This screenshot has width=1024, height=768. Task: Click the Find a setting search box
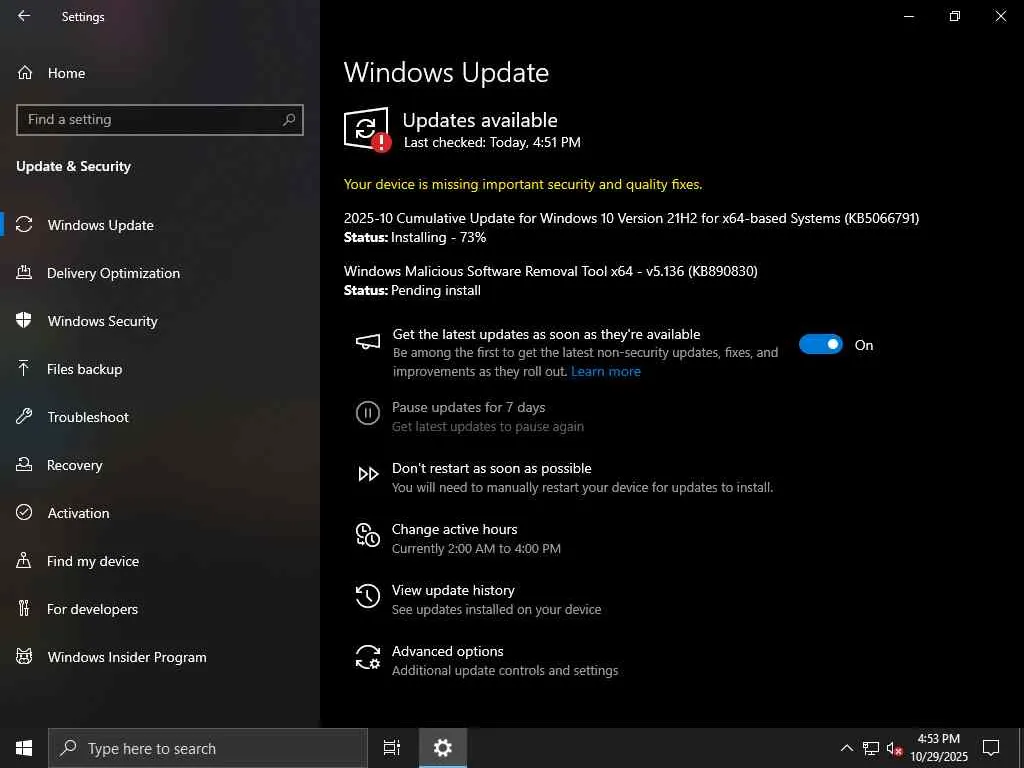pyautogui.click(x=160, y=120)
